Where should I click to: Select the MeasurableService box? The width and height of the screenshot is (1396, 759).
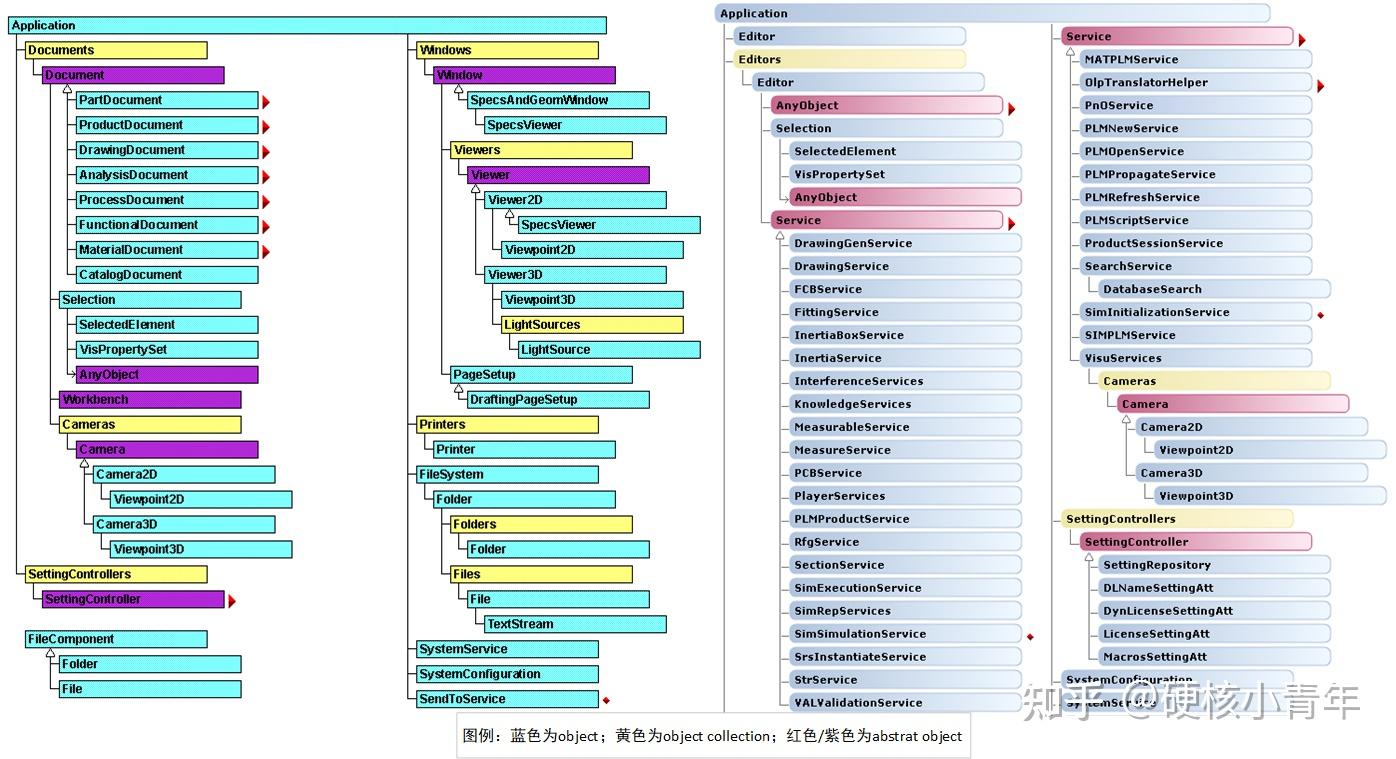[x=905, y=427]
